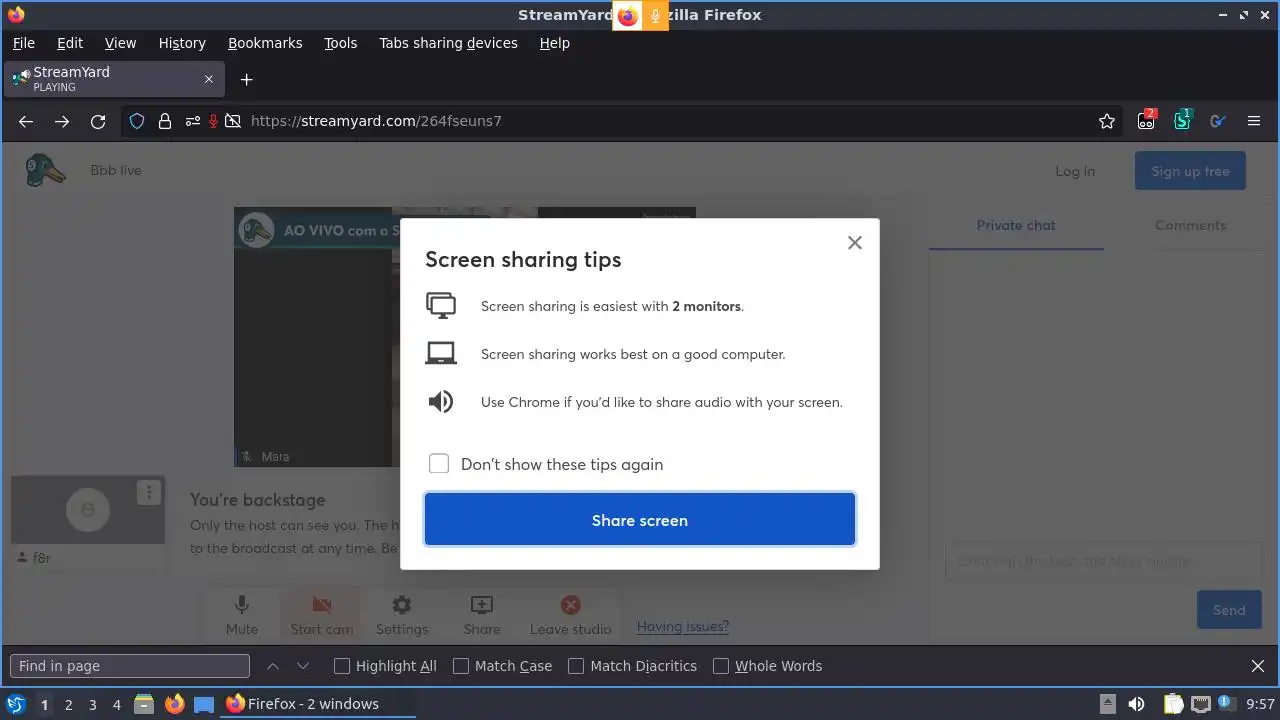
Task: Enable Match Case checkbox
Action: coord(461,666)
